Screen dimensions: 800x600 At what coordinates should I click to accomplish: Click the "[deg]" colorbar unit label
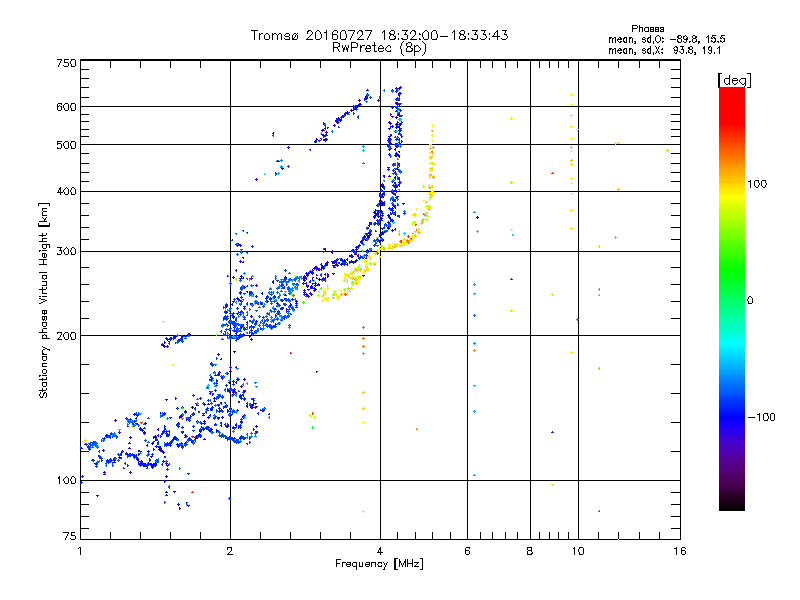pos(734,80)
